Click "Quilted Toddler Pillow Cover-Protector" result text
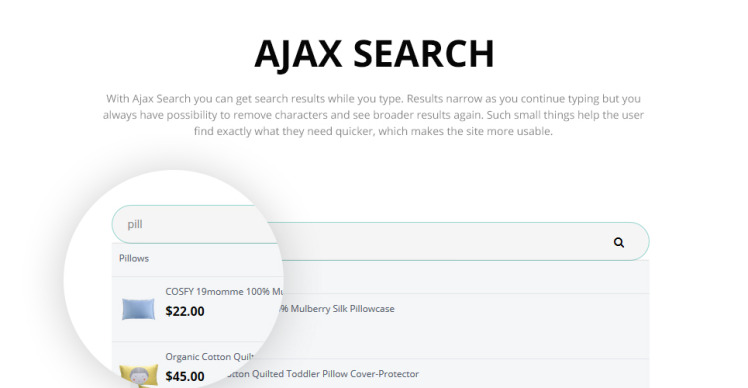This screenshot has height=388, width=748. coord(322,374)
